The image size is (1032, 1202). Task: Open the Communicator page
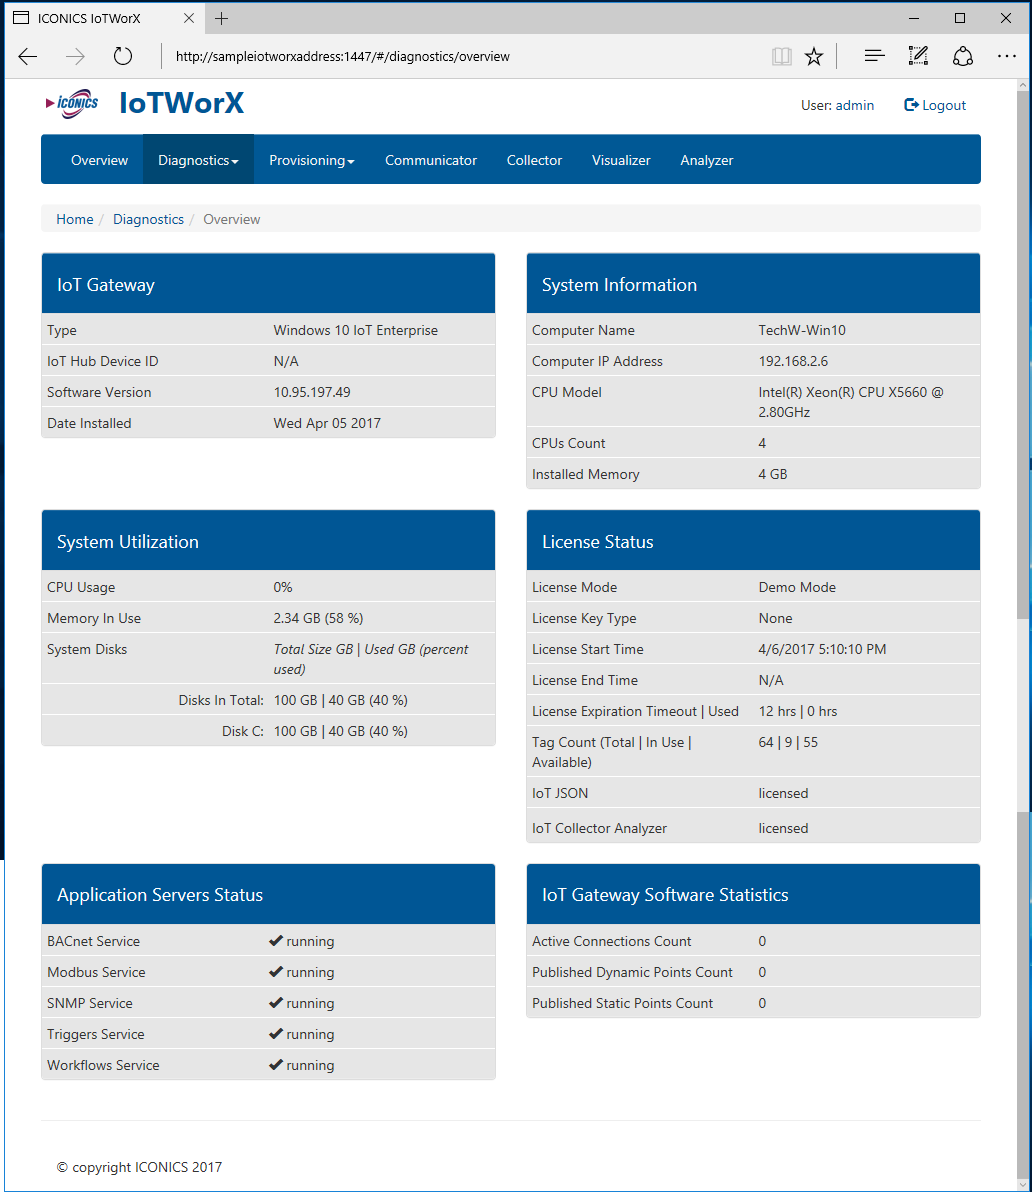click(x=431, y=160)
